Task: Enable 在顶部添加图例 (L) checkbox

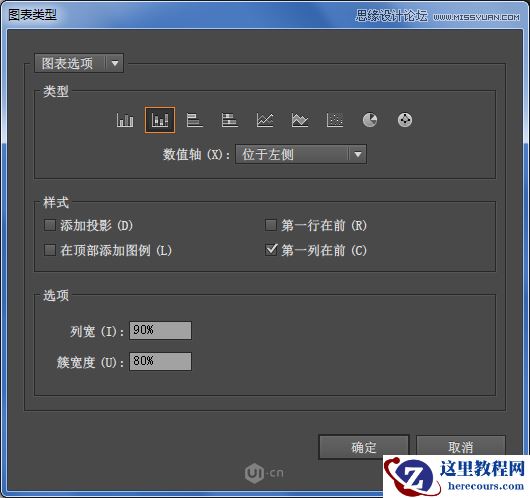Action: tap(50, 250)
